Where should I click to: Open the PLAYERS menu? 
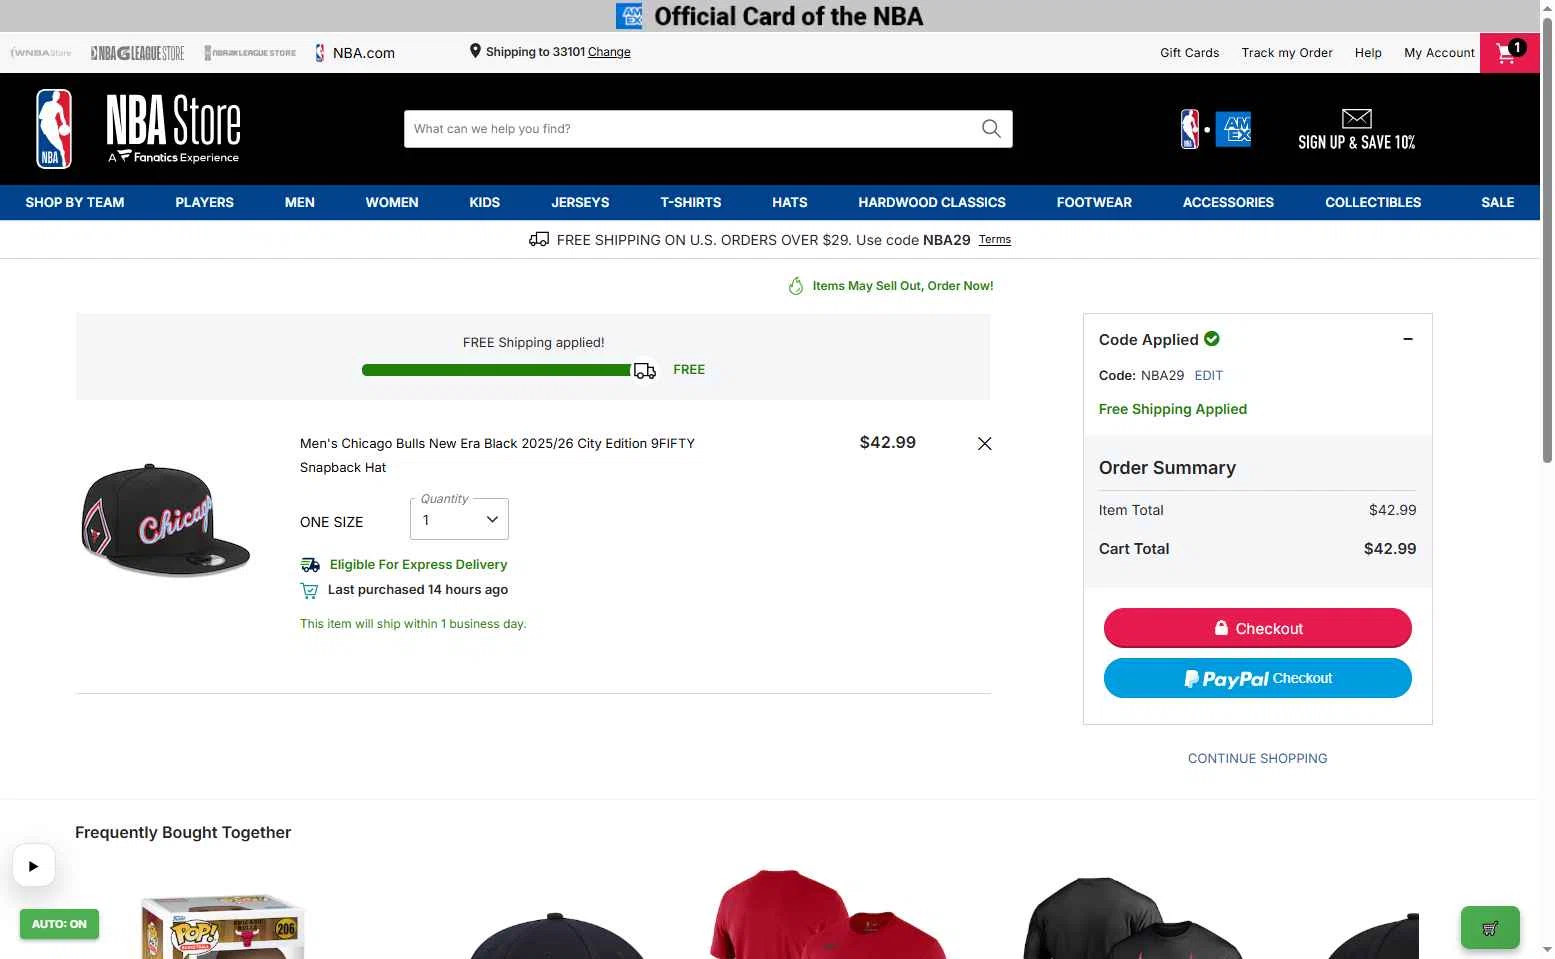(204, 202)
